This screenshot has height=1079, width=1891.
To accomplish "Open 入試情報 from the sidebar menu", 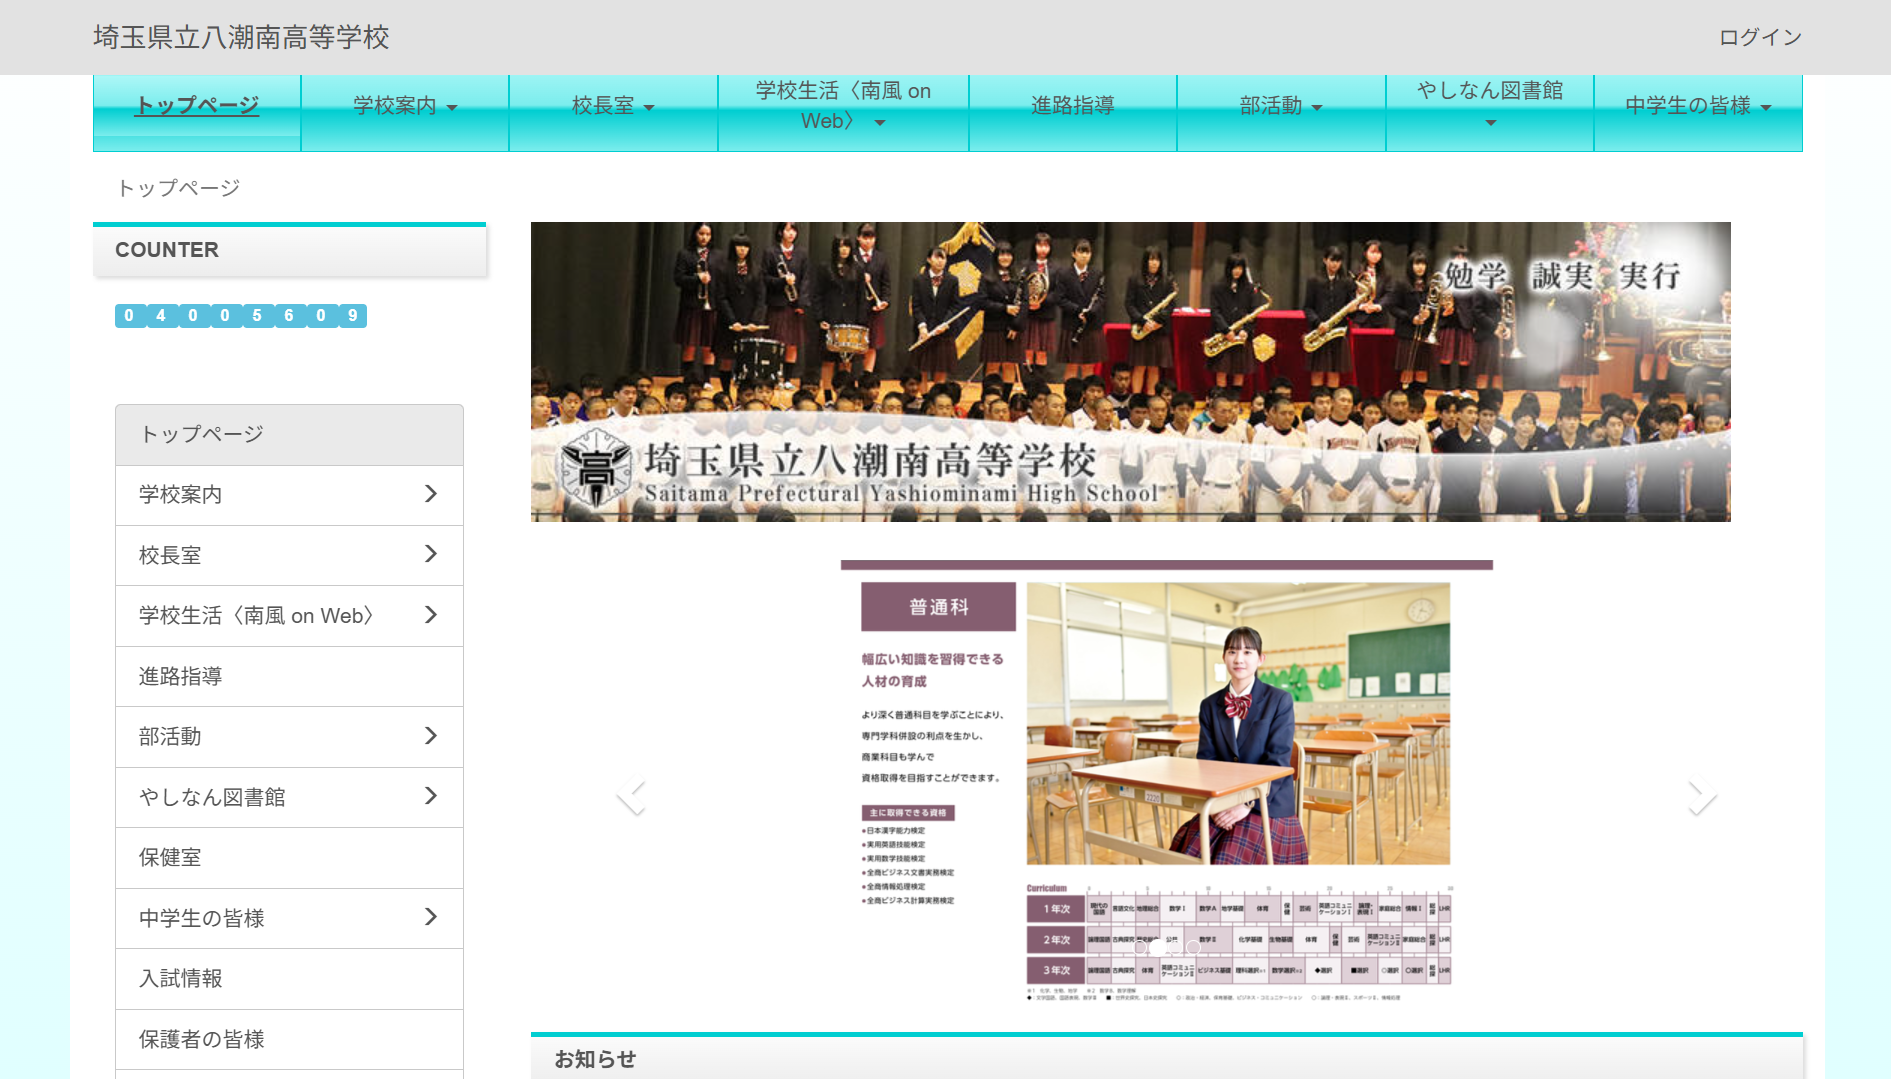I will click(x=181, y=978).
